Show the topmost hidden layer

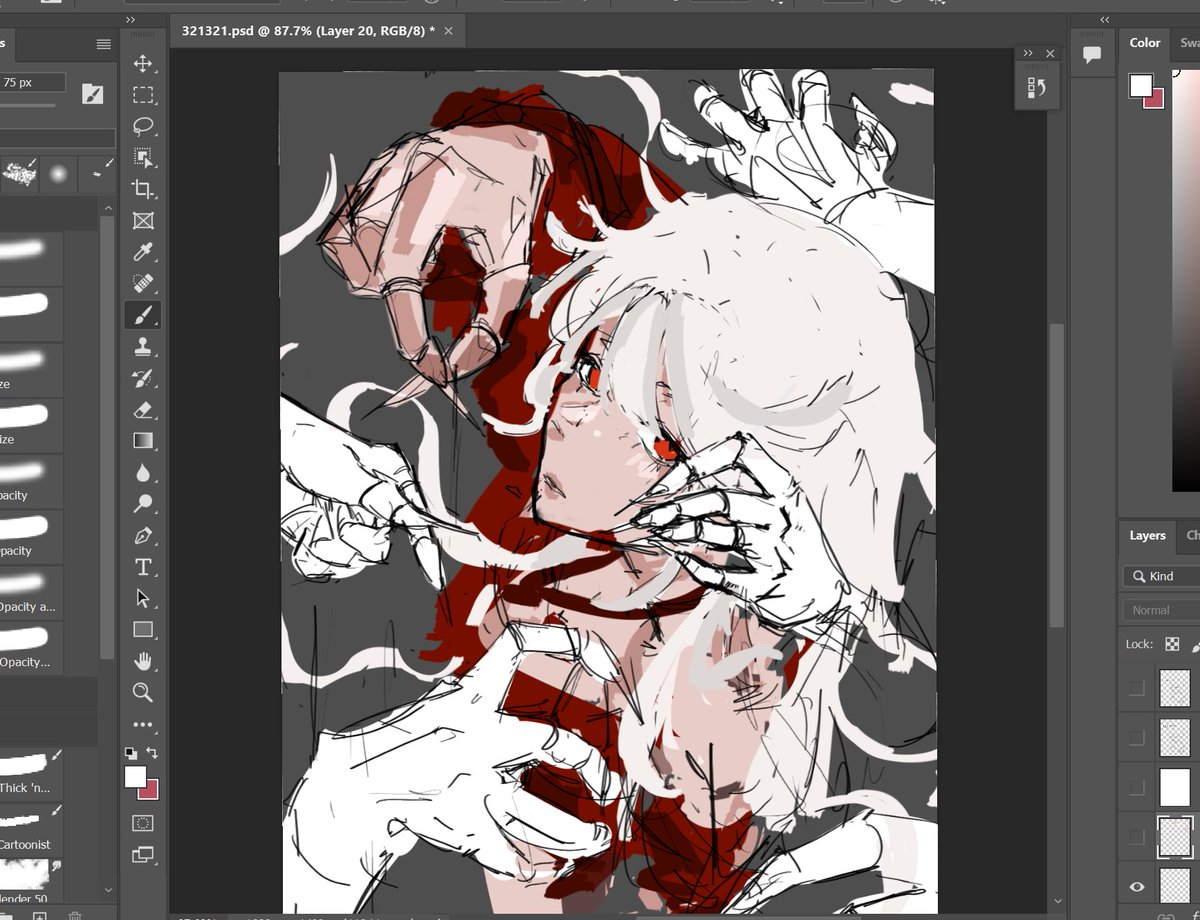(1136, 688)
